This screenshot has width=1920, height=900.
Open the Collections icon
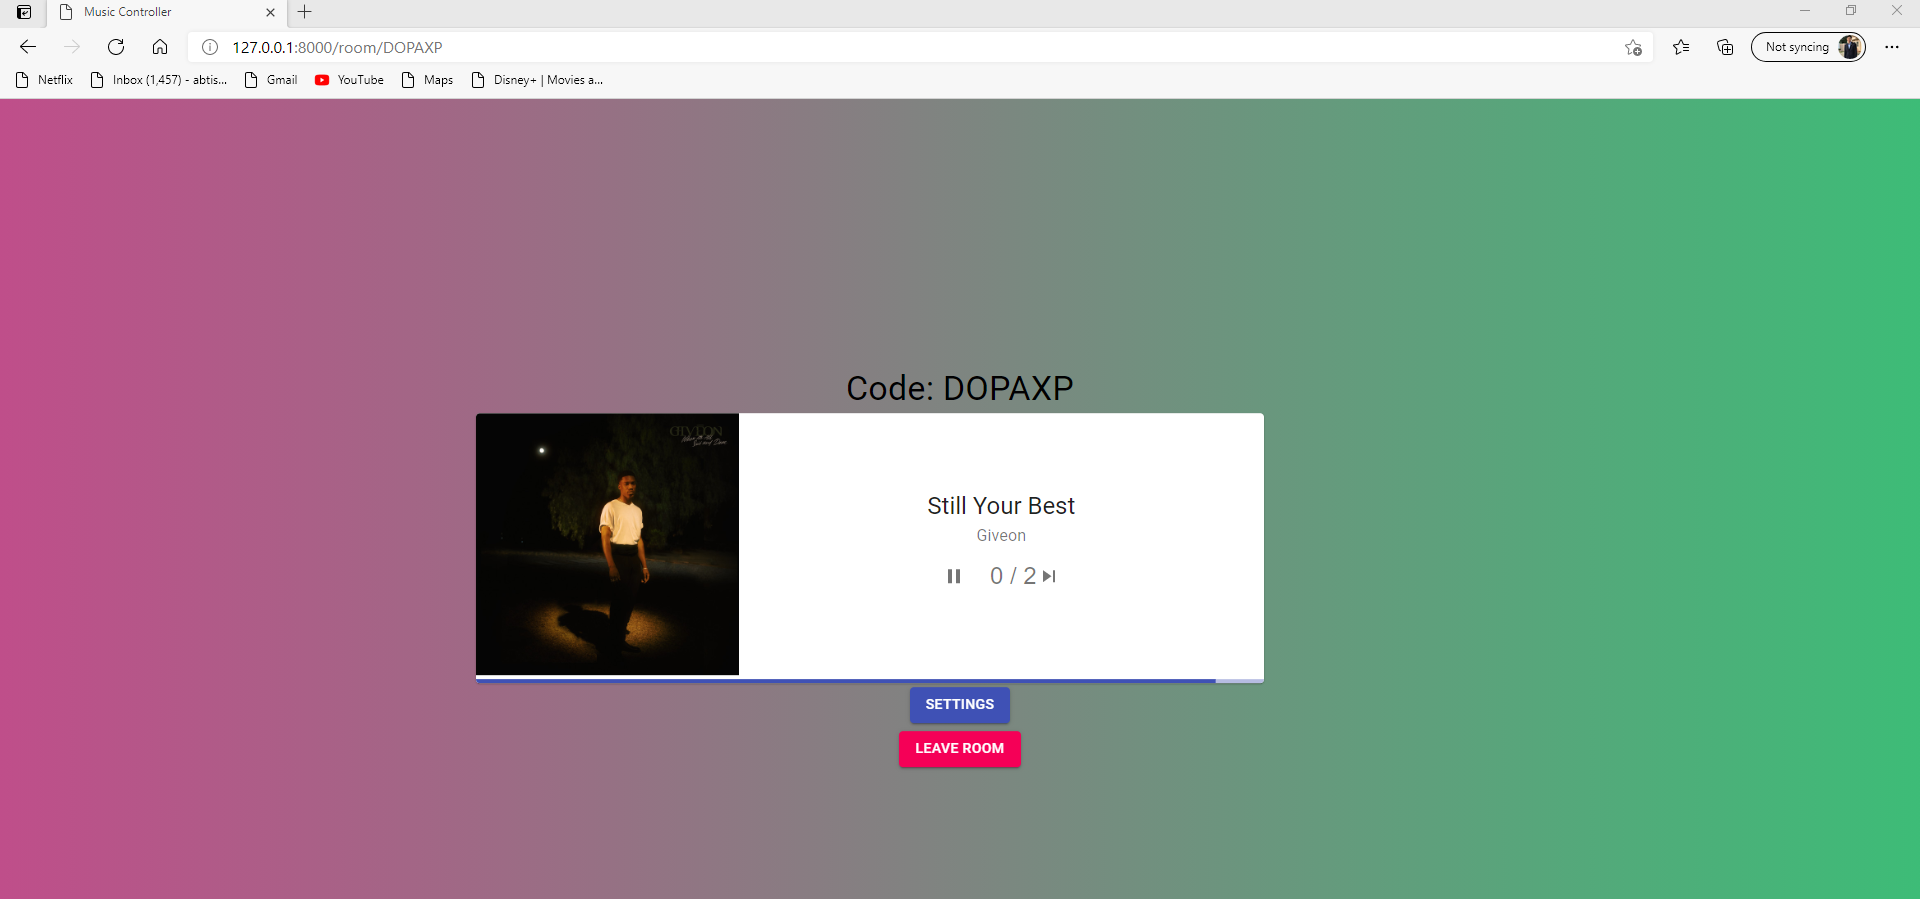(x=1725, y=47)
